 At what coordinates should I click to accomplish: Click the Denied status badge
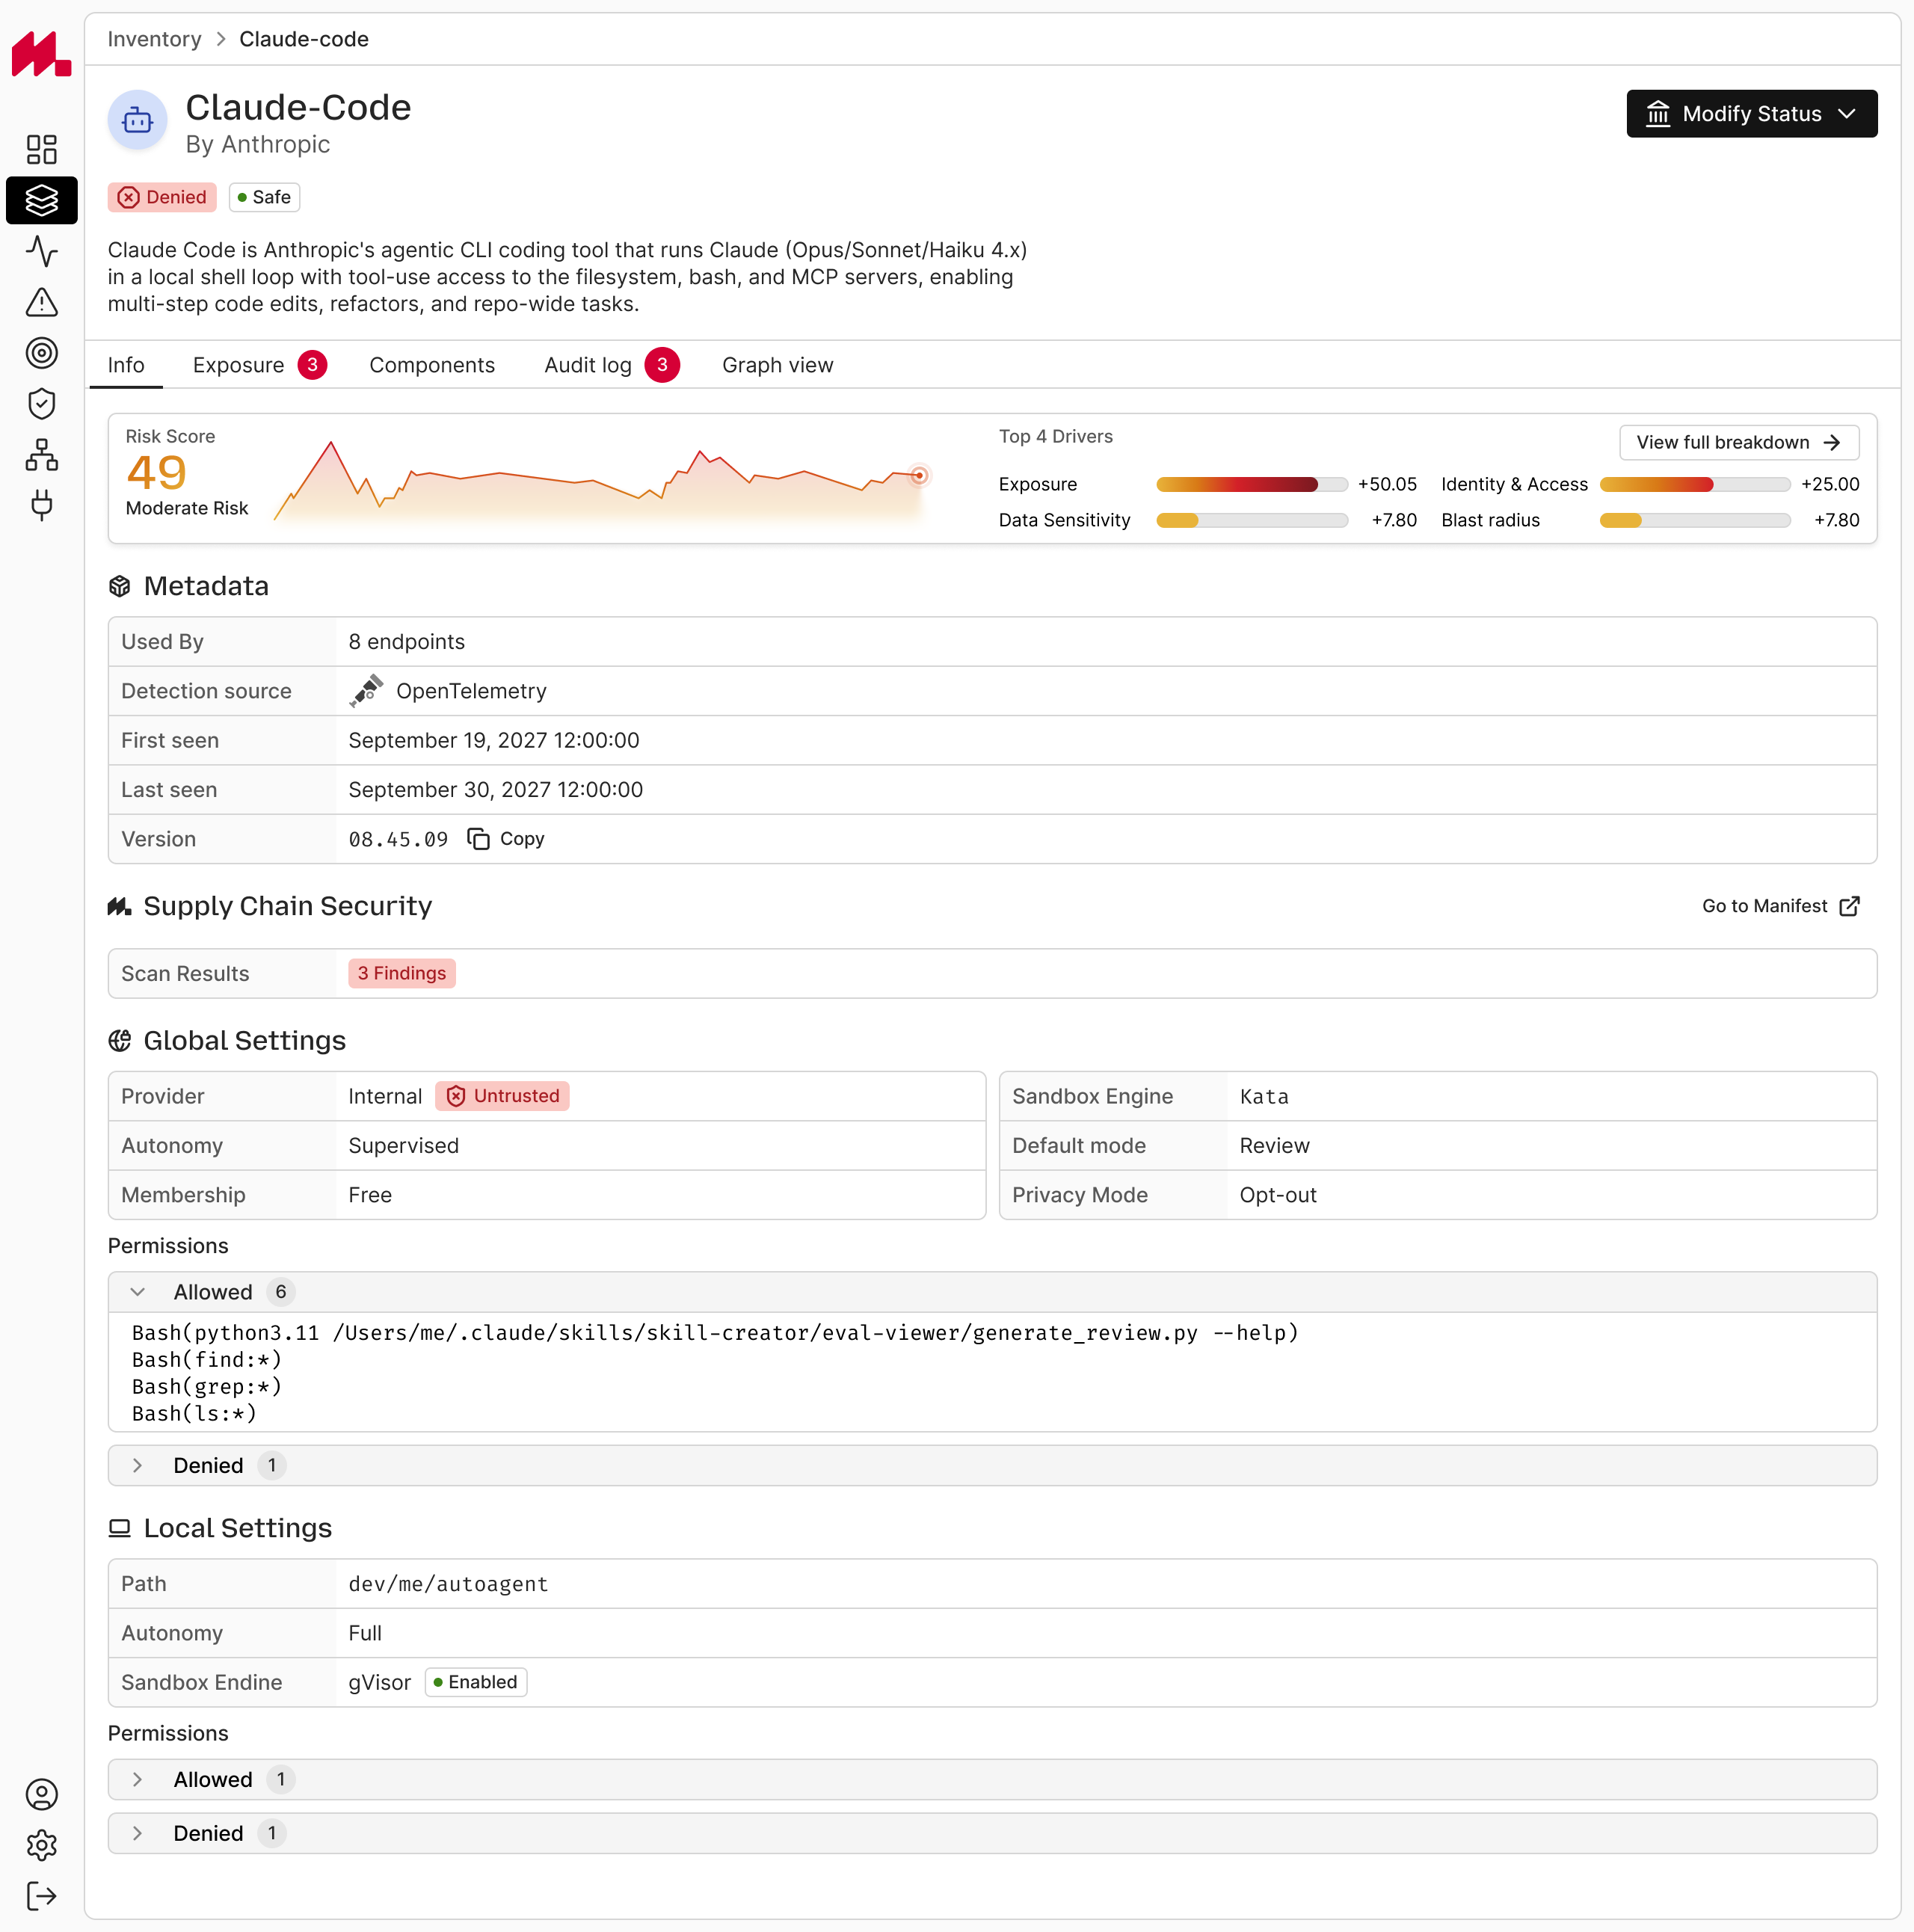pos(162,197)
